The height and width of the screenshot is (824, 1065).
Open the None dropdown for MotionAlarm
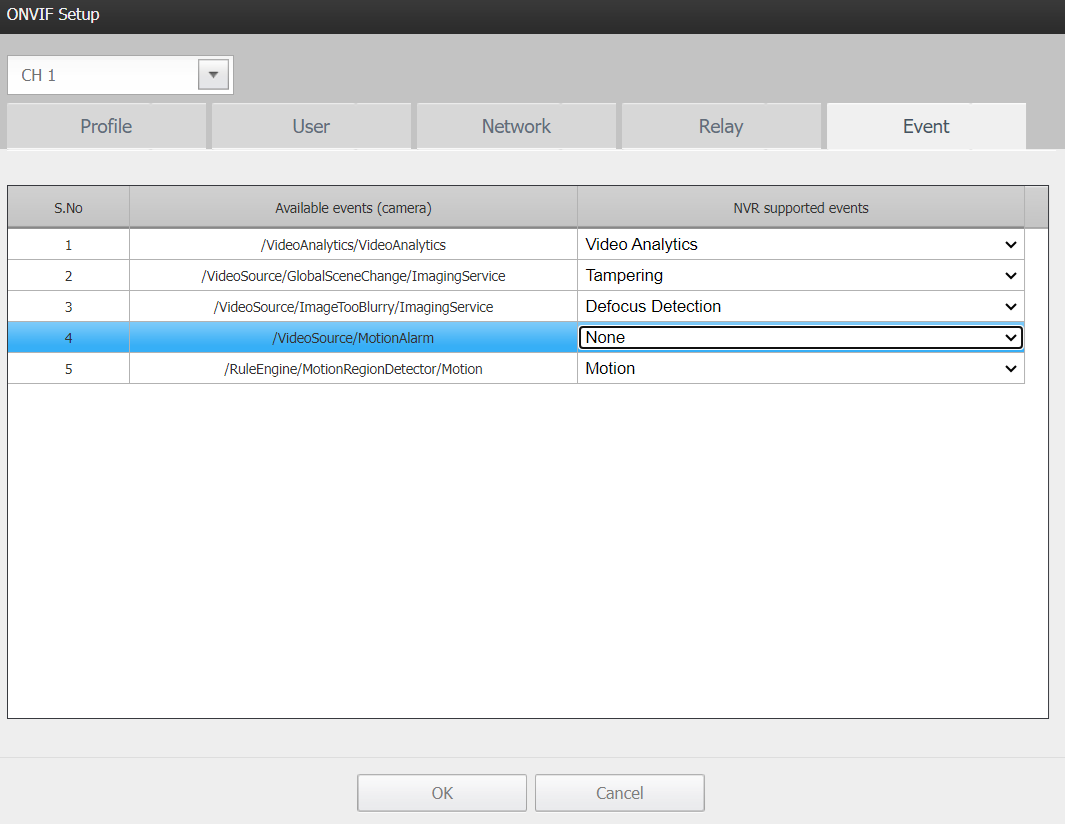(x=801, y=338)
